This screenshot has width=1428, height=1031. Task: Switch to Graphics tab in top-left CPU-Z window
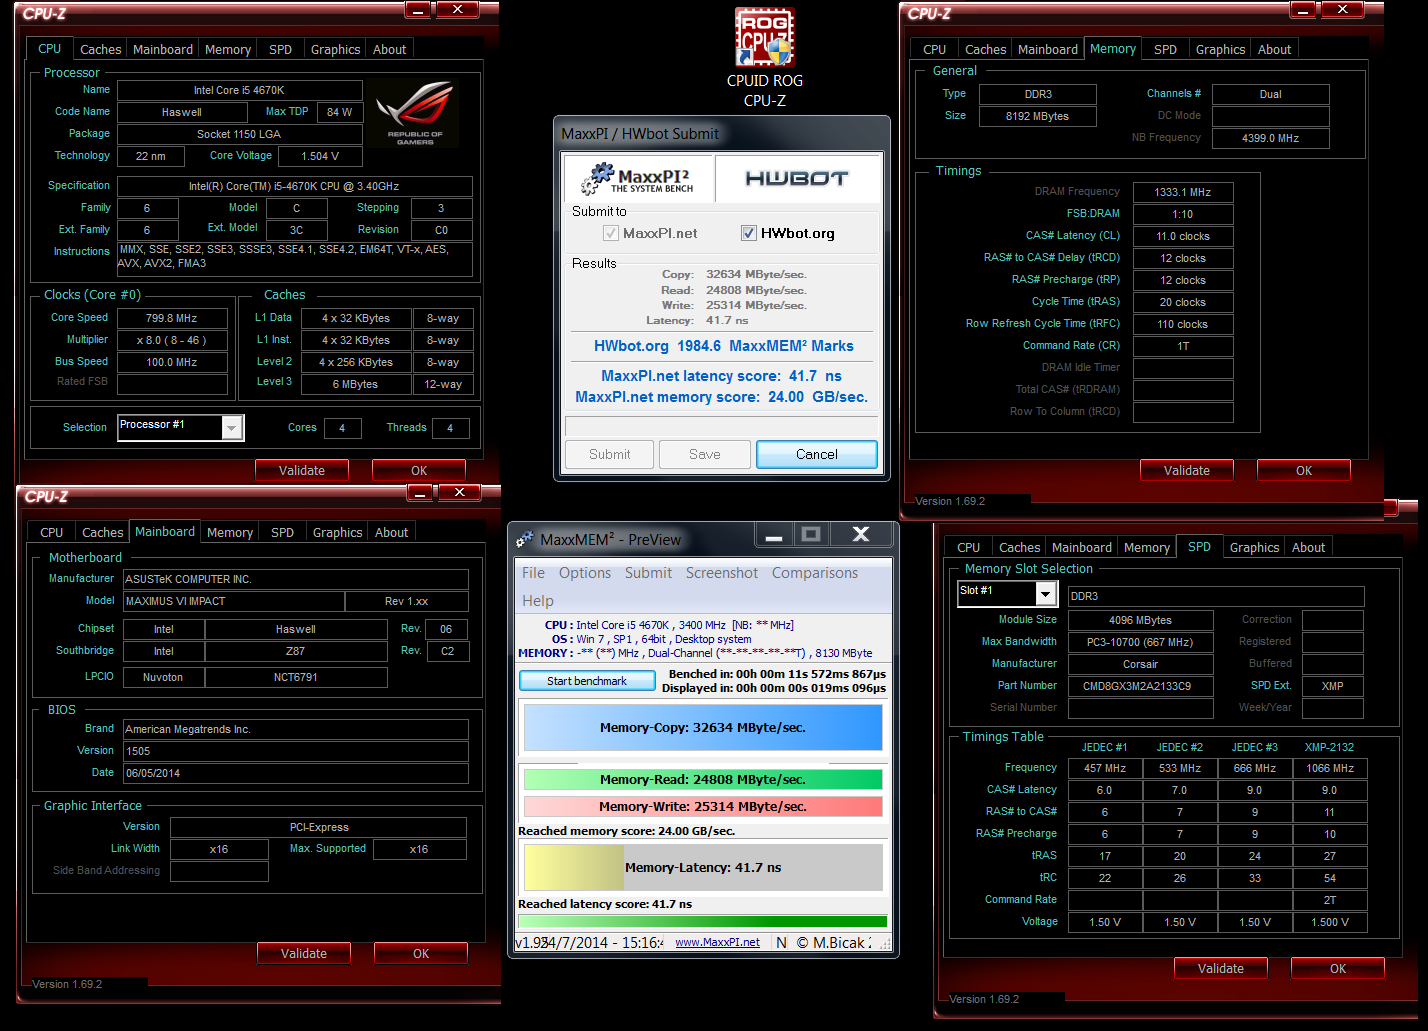(335, 49)
